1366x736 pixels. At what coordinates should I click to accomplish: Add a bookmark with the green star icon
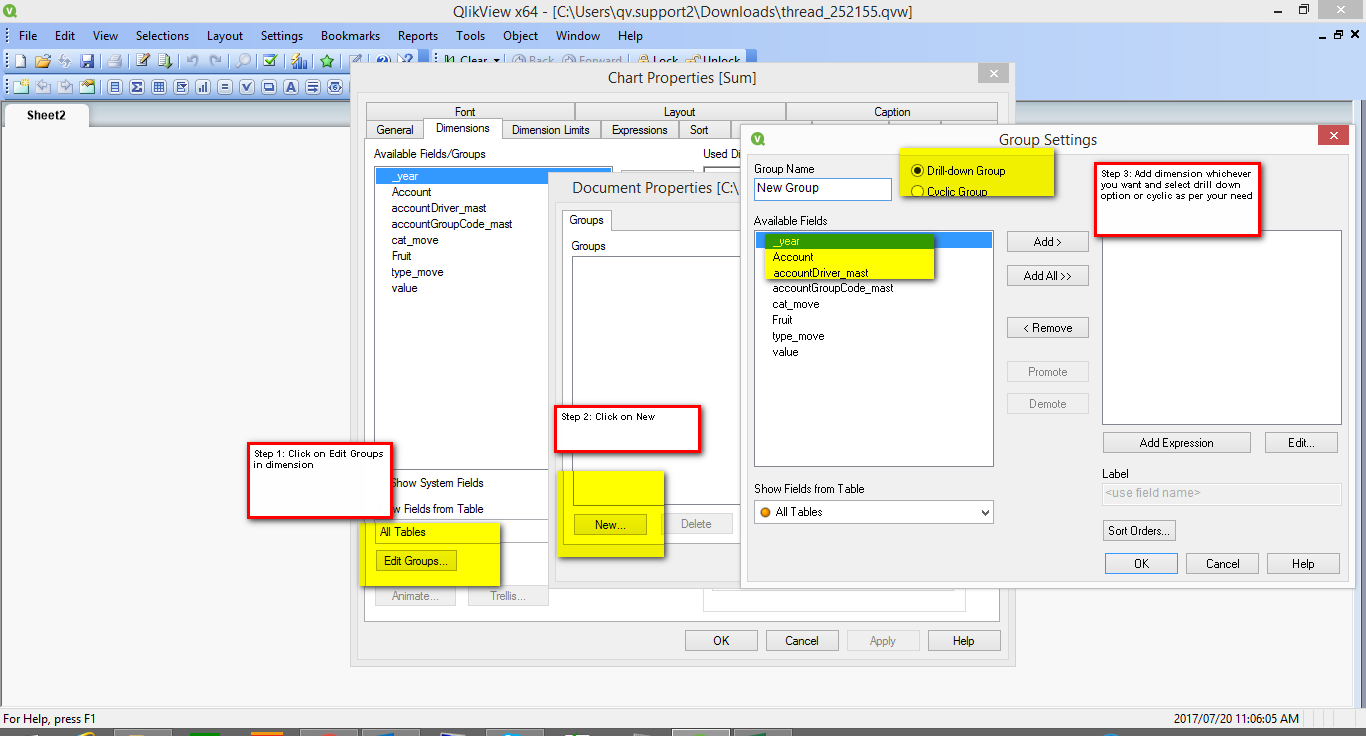pos(327,61)
